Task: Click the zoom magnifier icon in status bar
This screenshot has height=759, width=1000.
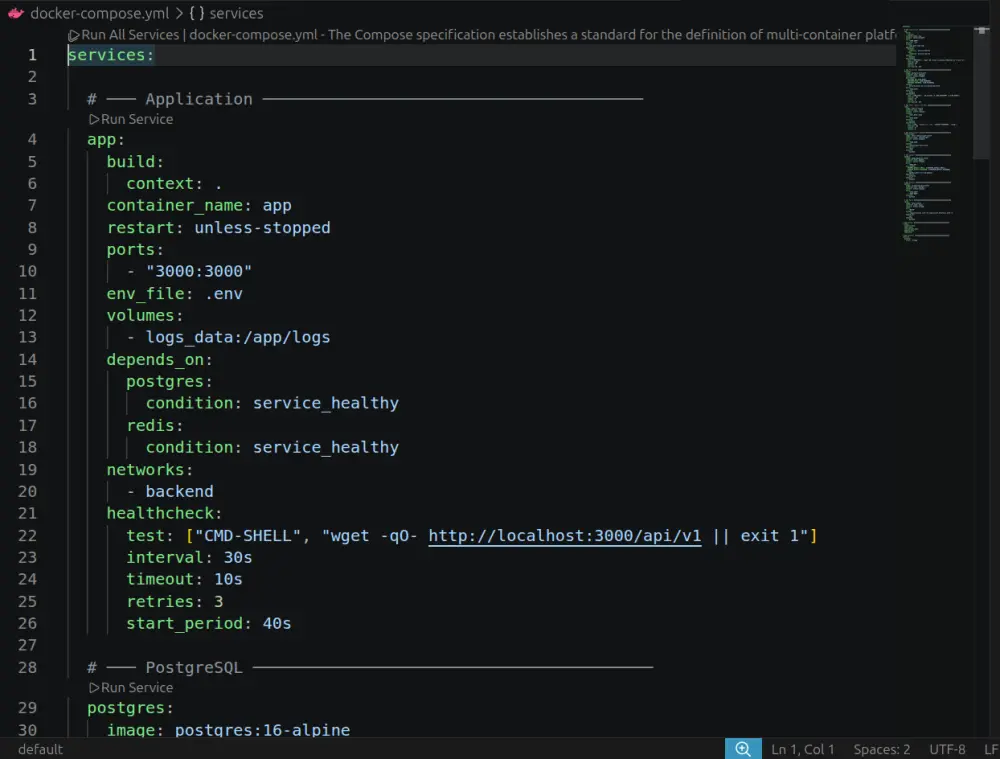Action: pyautogui.click(x=743, y=749)
